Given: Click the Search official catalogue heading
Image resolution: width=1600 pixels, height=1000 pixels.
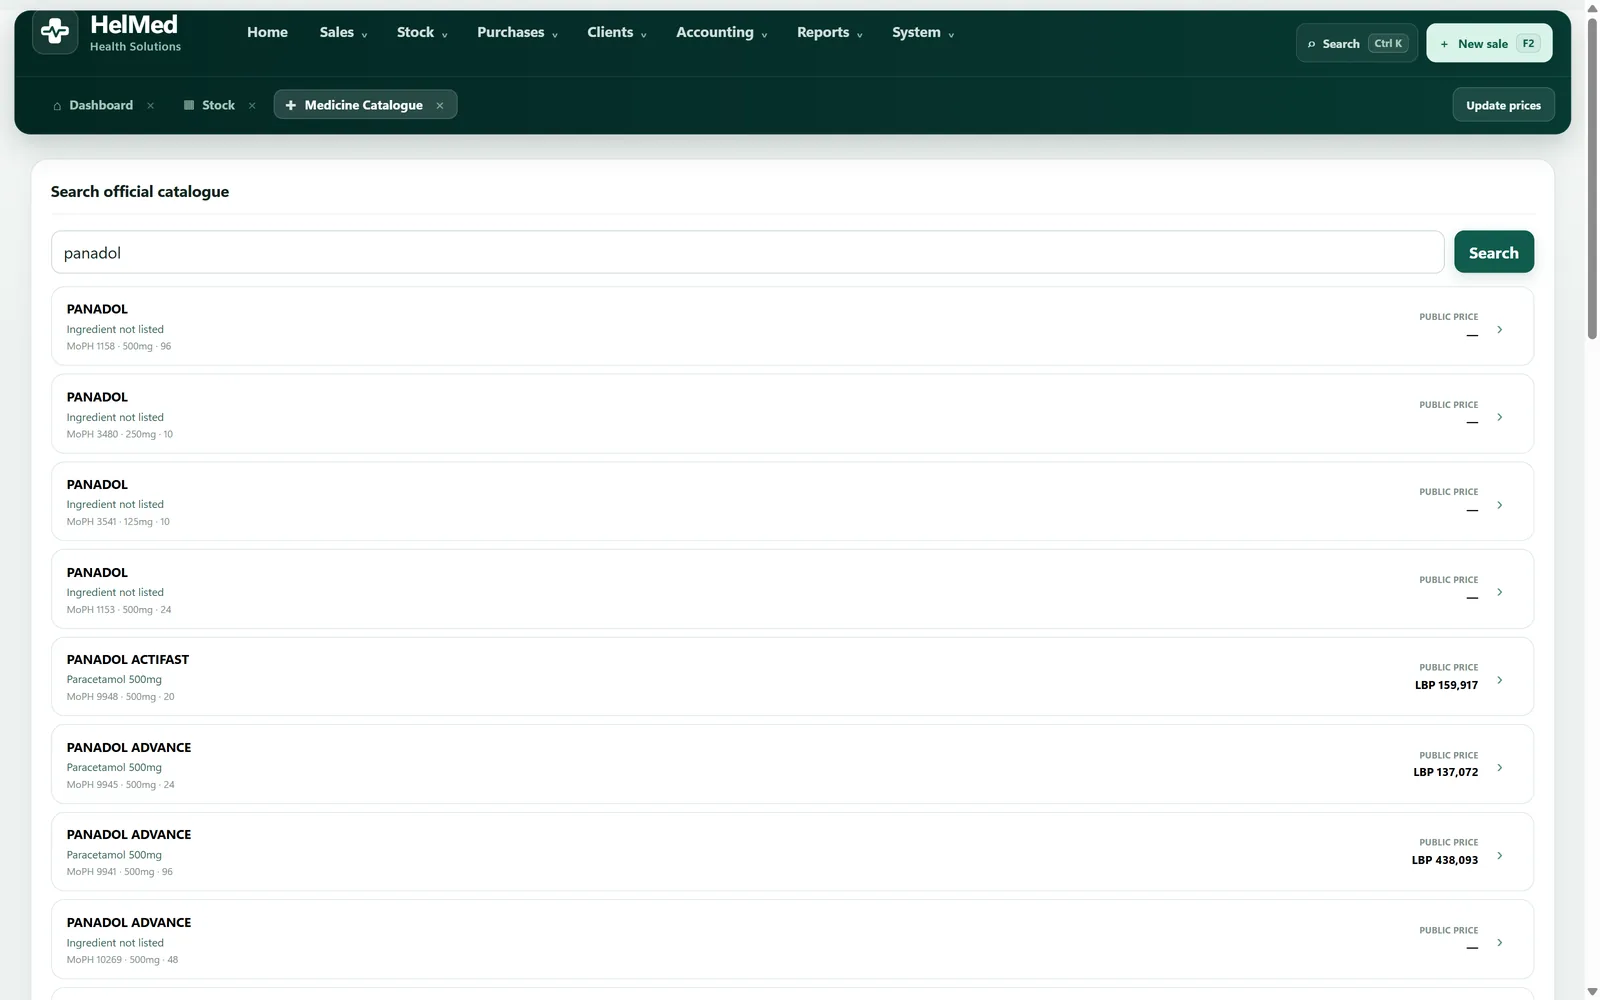Looking at the screenshot, I should click(140, 192).
